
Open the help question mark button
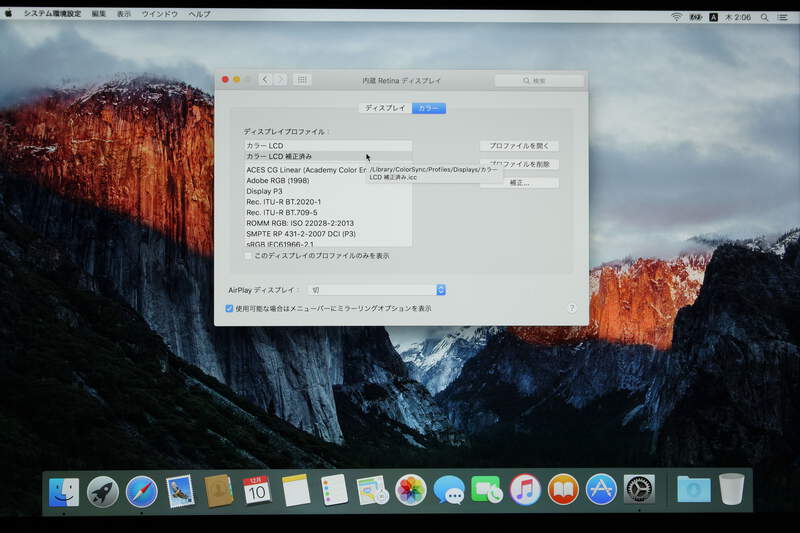[x=572, y=309]
